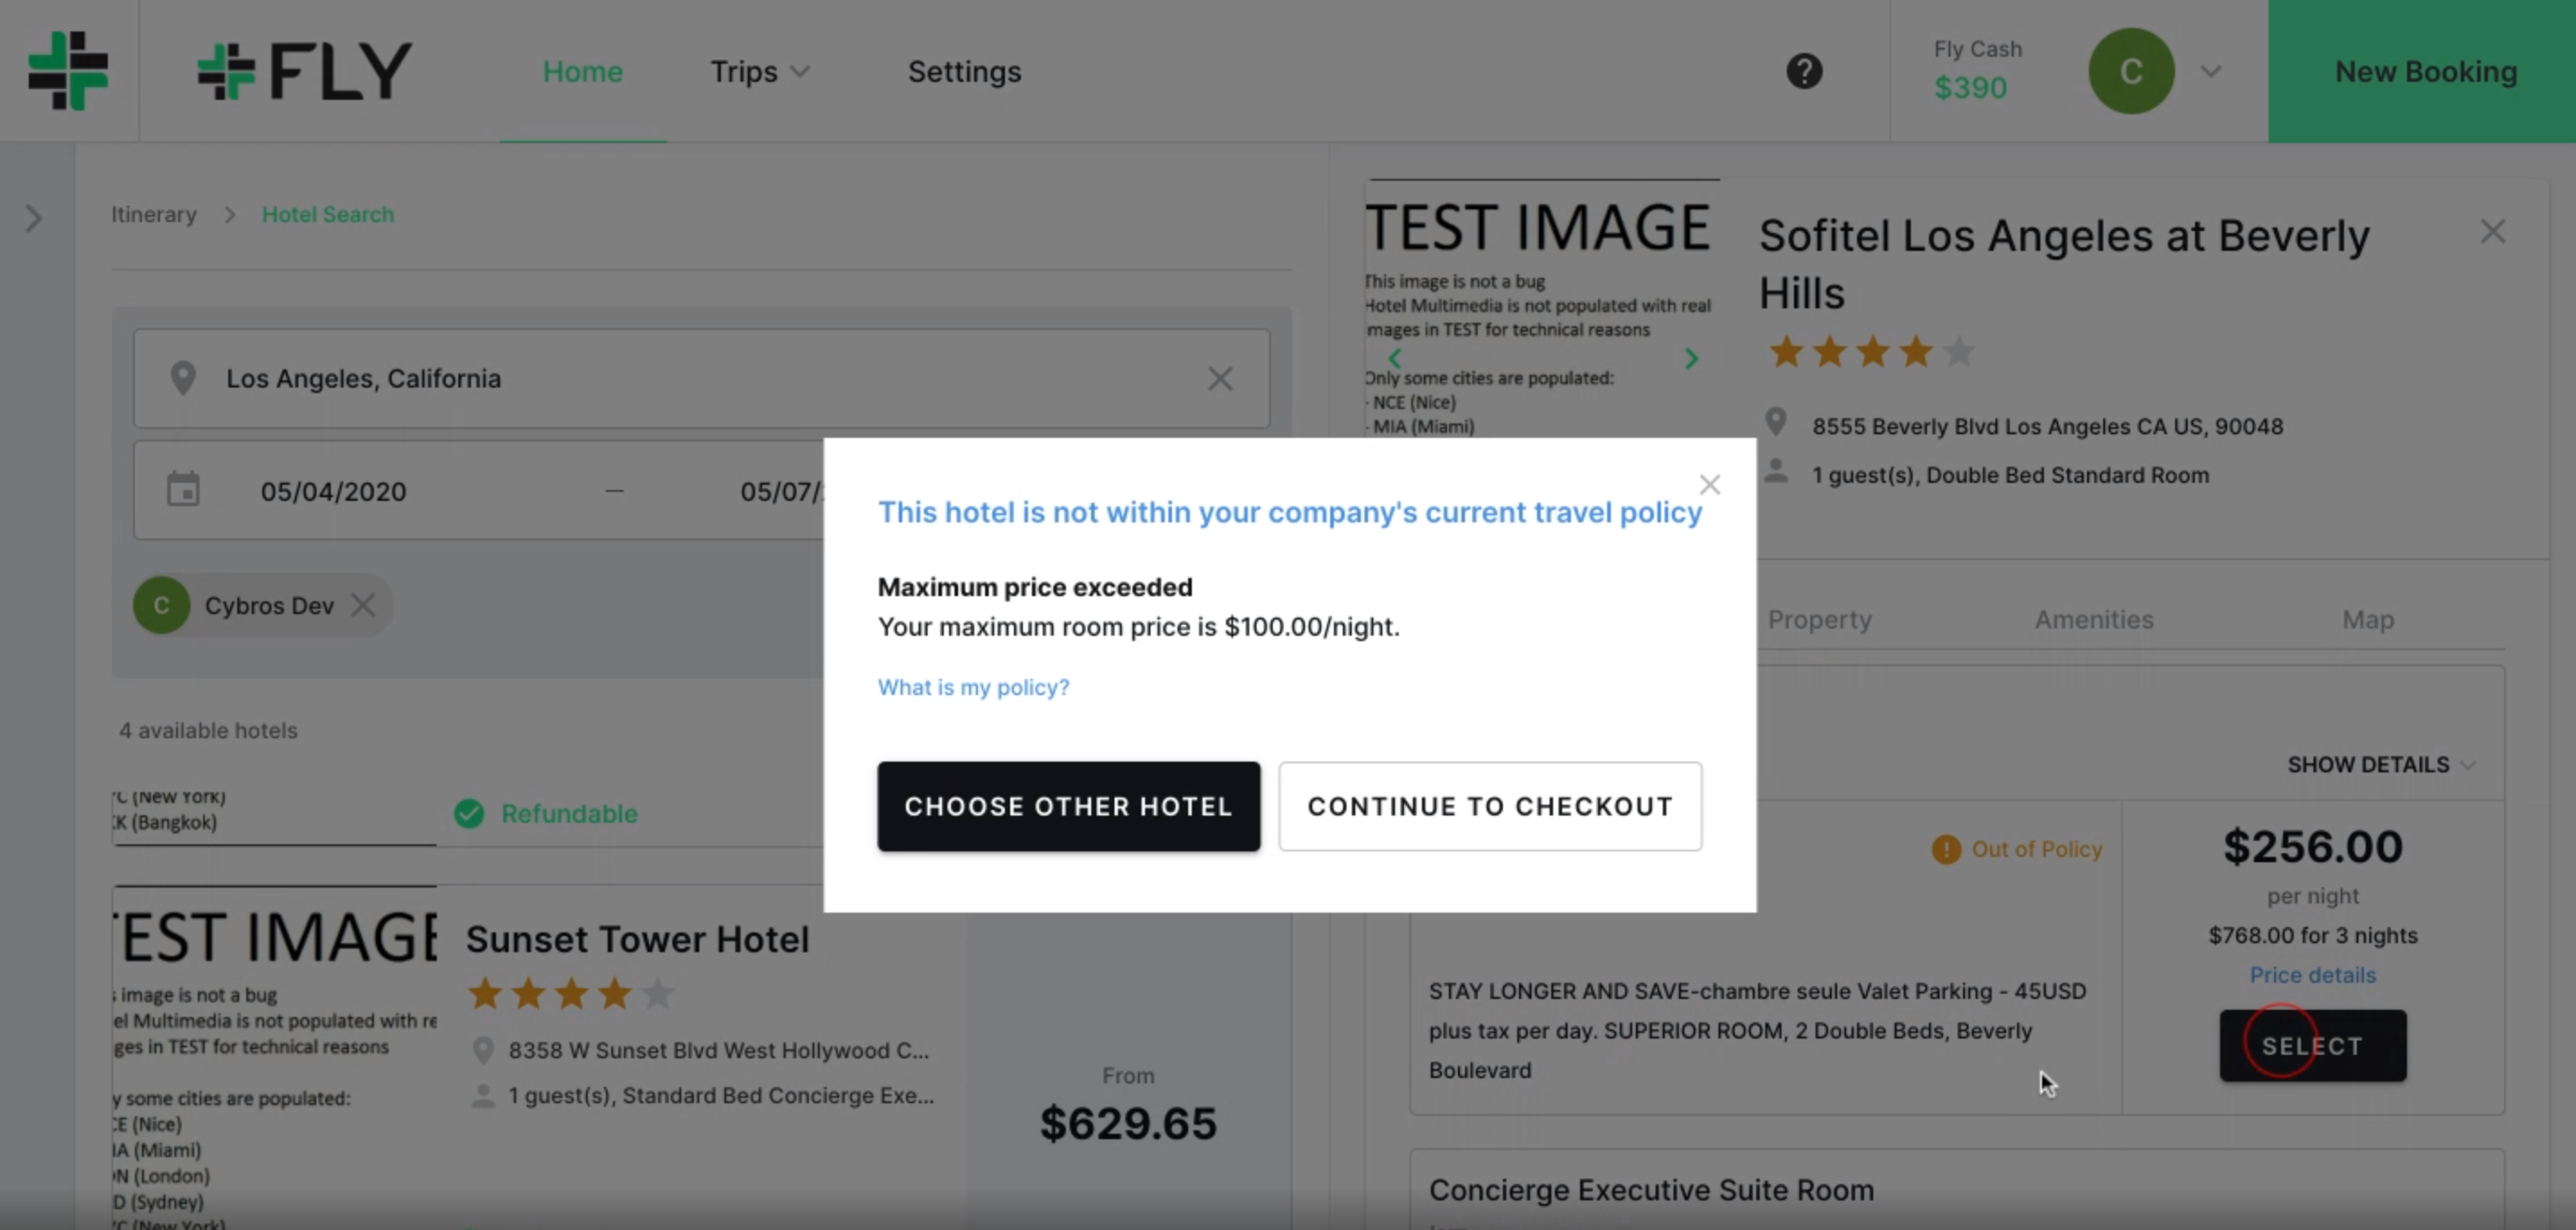
Task: Click Choose Other Hotel button
Action: tap(1069, 806)
